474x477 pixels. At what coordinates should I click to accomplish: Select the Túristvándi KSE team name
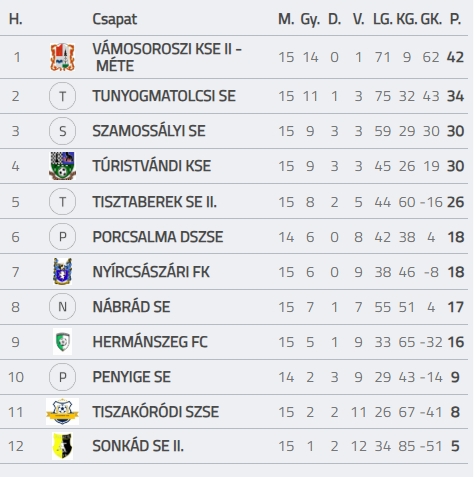point(152,166)
